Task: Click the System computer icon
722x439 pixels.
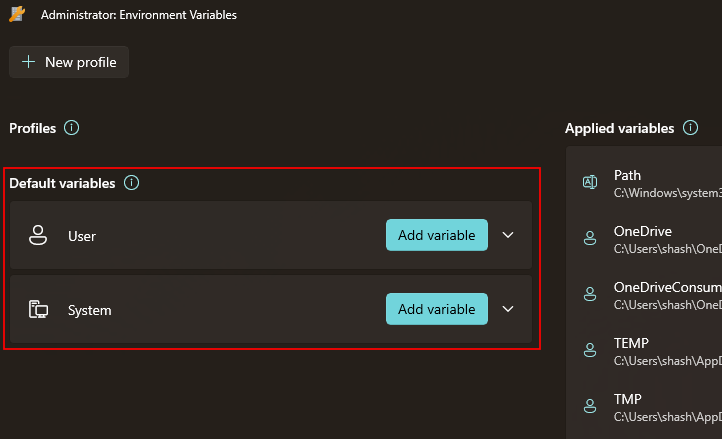Action: coord(38,309)
